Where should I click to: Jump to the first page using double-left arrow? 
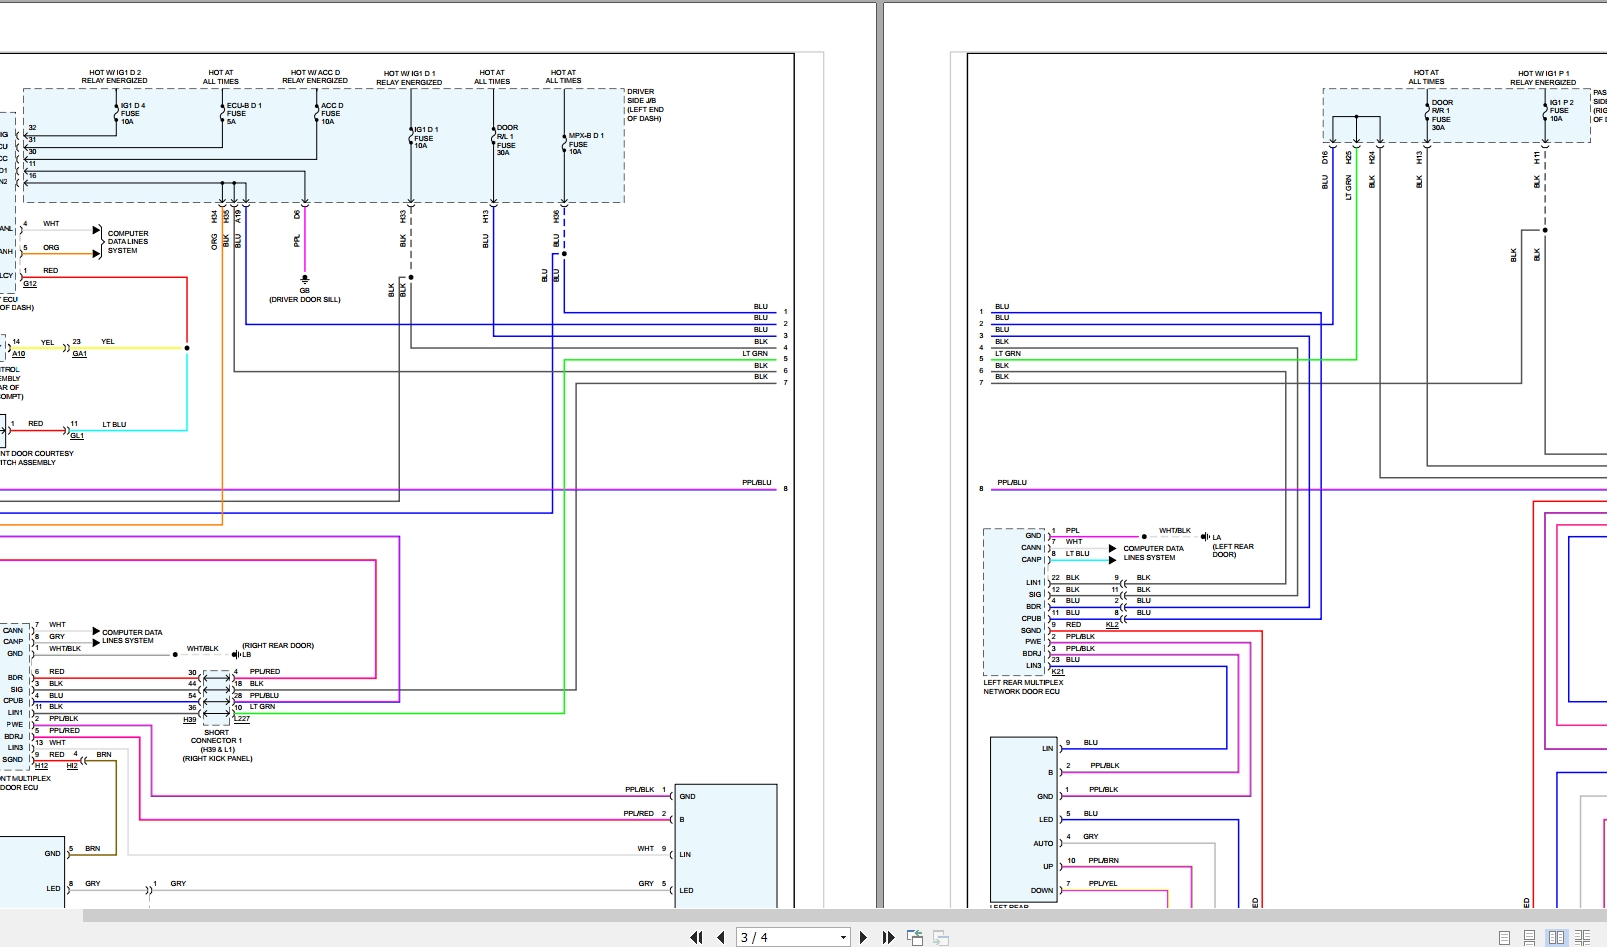697,937
